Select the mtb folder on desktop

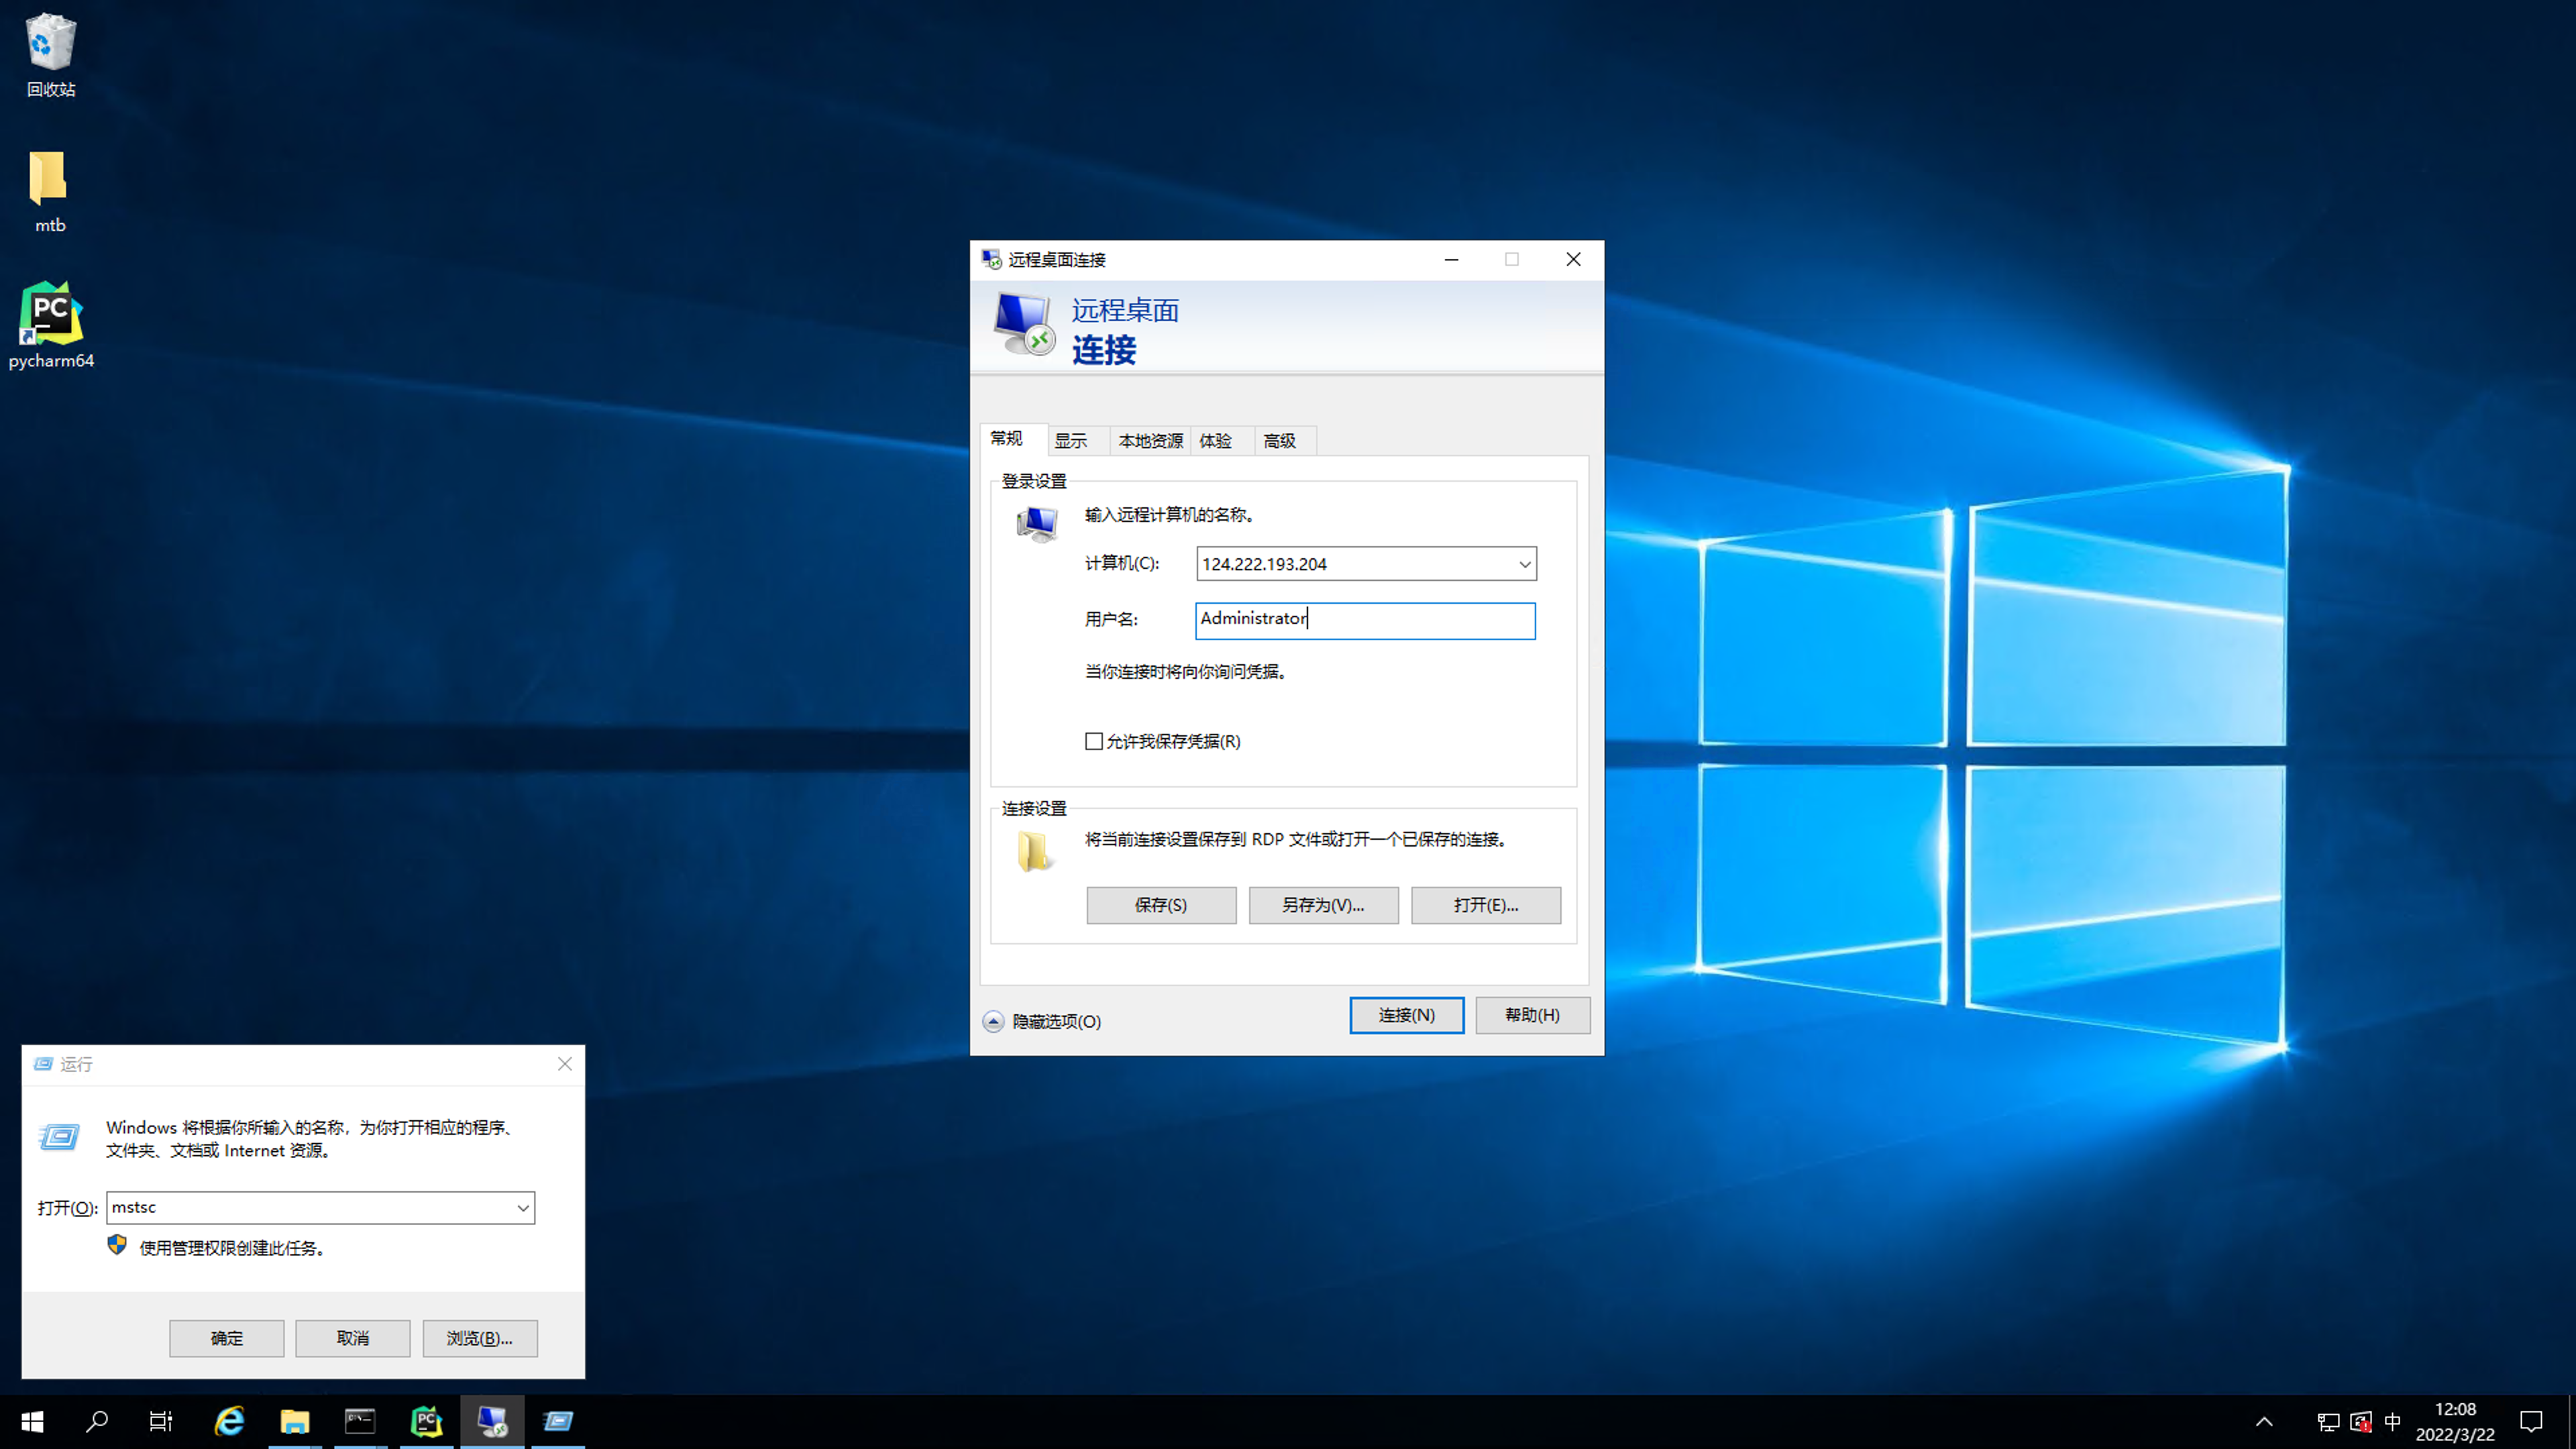click(x=49, y=182)
